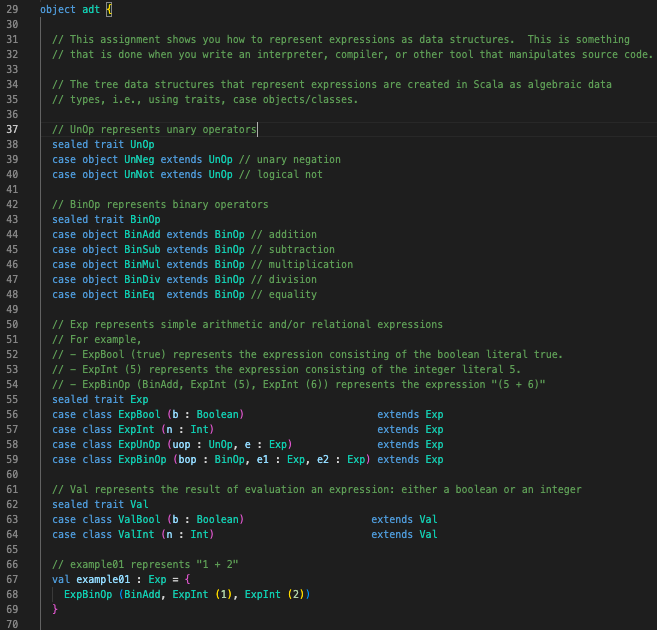Click the '// equality' comment
The height and width of the screenshot is (630, 657).
click(x=284, y=294)
